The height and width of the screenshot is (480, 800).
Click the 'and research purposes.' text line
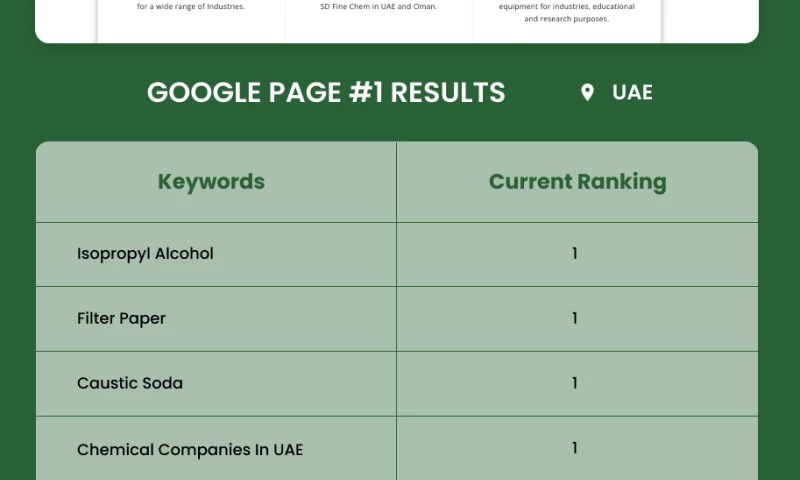(566, 18)
